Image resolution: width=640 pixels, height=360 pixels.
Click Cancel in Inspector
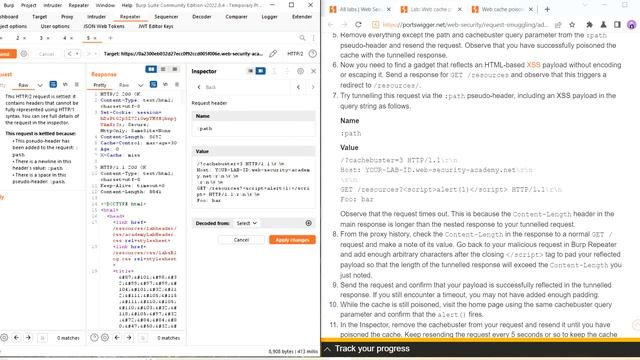click(241, 240)
